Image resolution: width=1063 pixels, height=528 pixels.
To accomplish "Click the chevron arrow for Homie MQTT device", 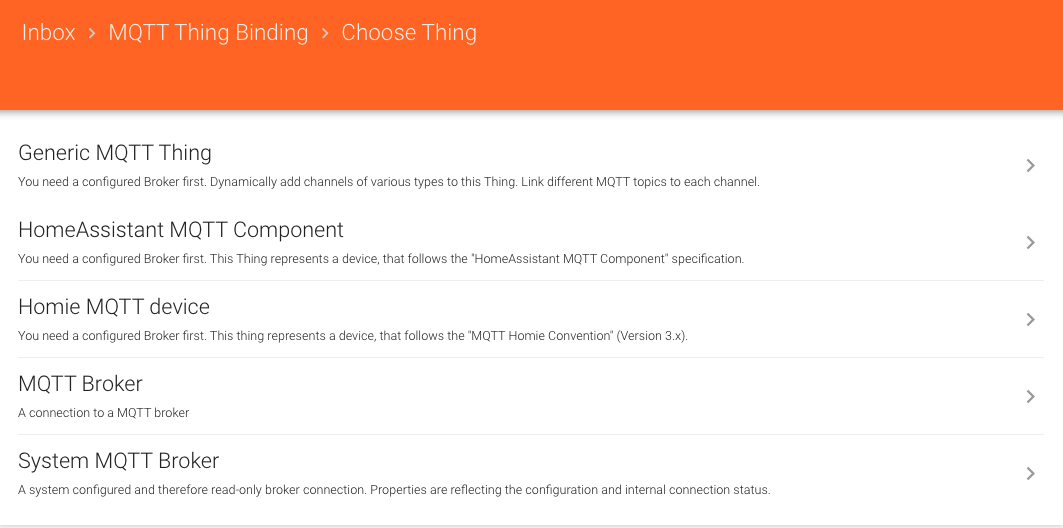I will coord(1030,320).
